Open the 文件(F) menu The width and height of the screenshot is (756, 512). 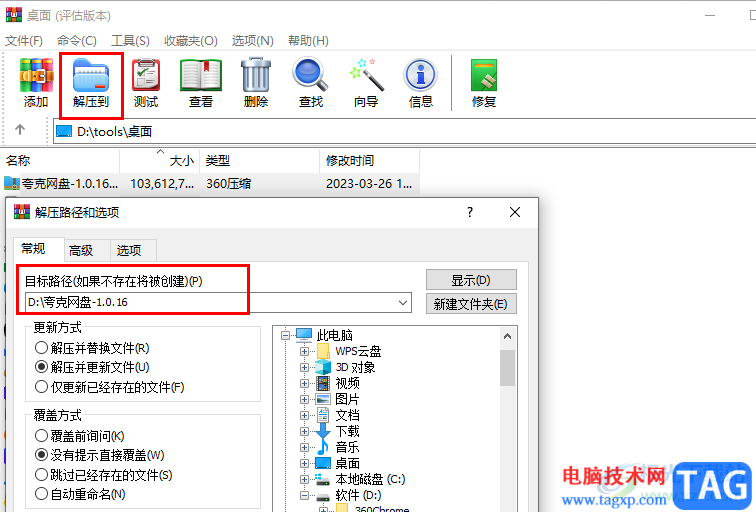(24, 40)
